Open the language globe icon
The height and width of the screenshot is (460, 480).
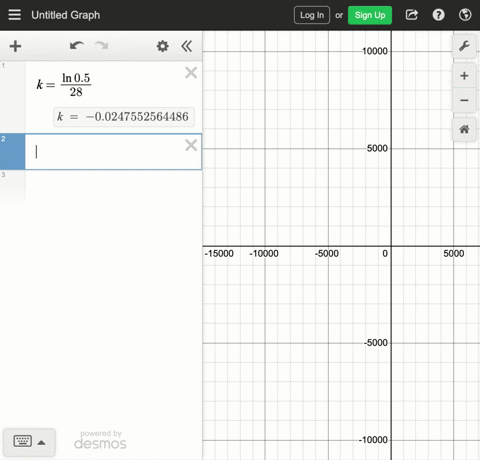click(465, 15)
